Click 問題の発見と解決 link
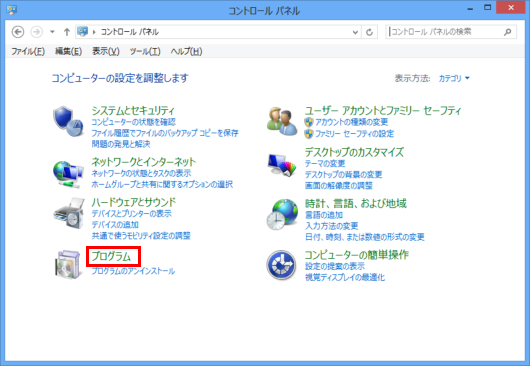Image resolution: width=530 pixels, height=366 pixels. 121,144
